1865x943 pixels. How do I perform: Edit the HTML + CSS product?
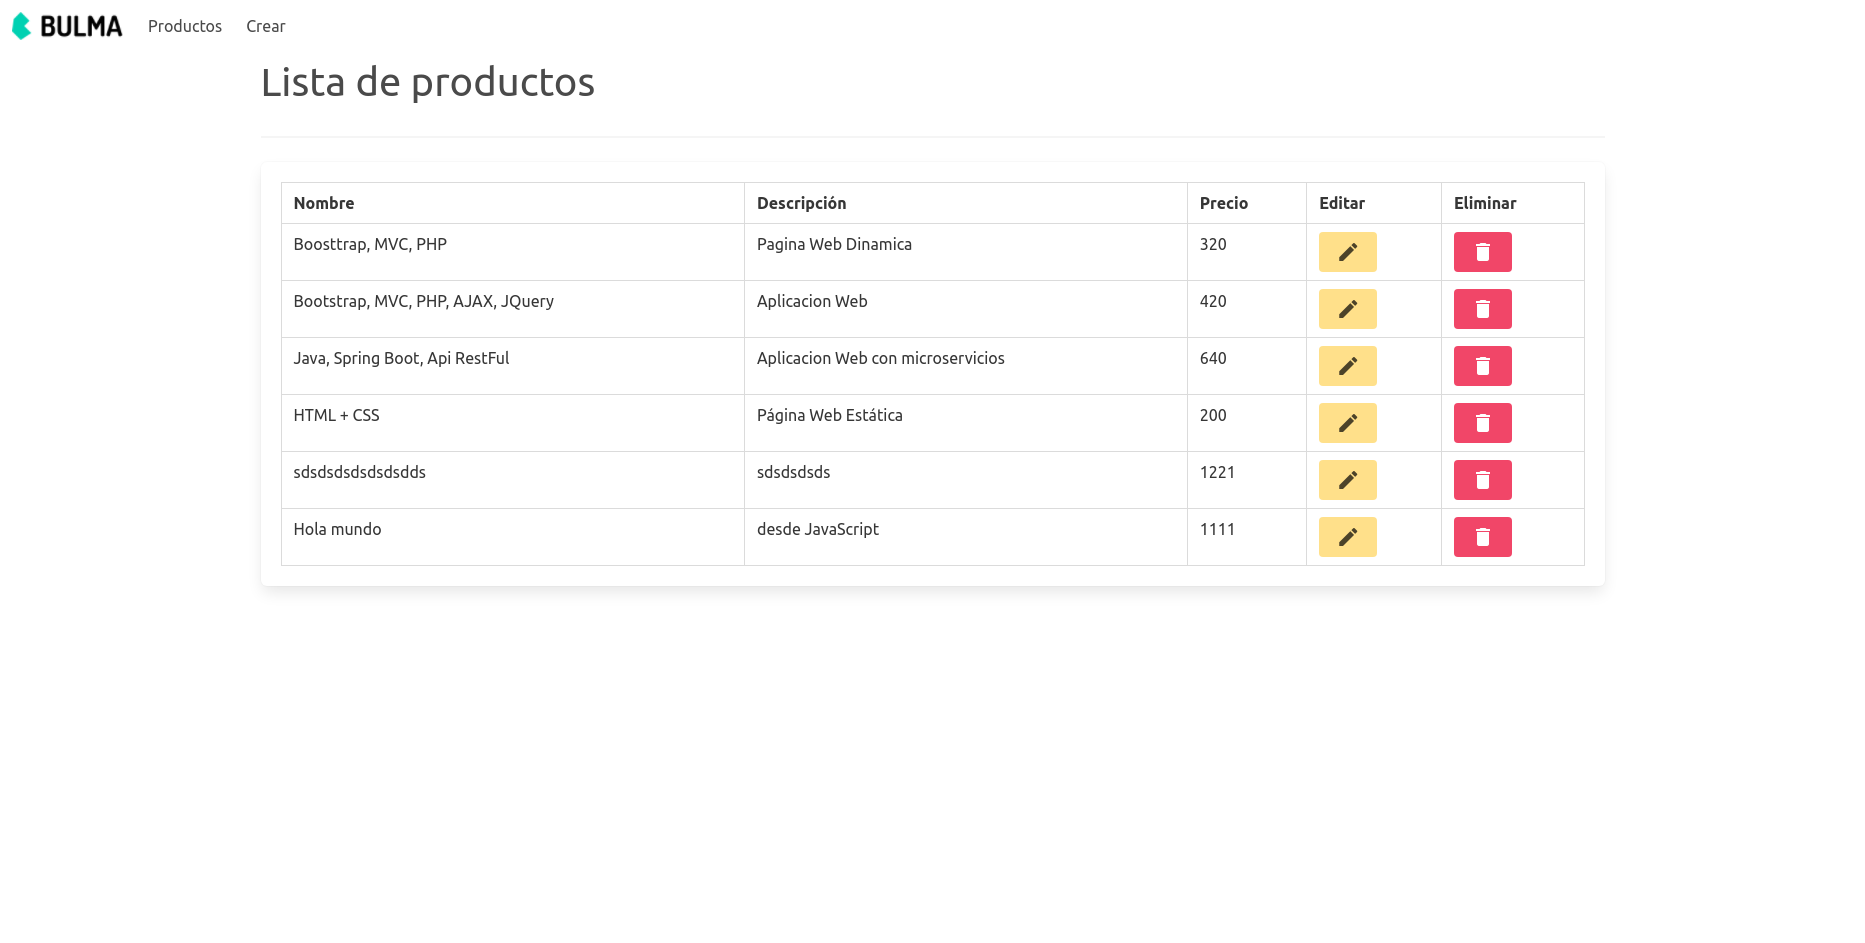pos(1347,423)
